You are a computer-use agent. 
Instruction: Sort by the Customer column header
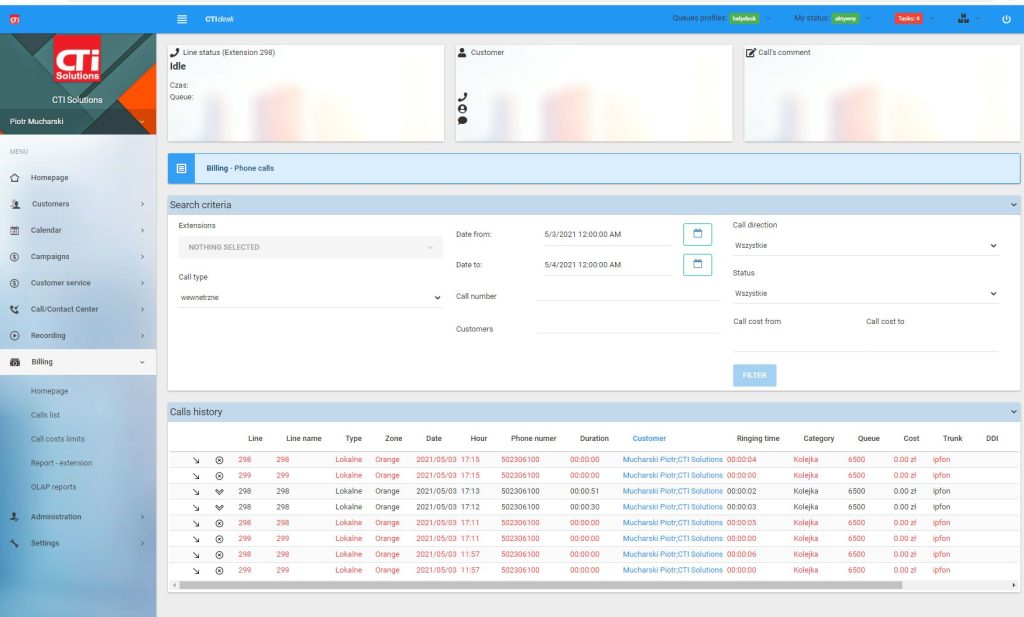coord(649,438)
